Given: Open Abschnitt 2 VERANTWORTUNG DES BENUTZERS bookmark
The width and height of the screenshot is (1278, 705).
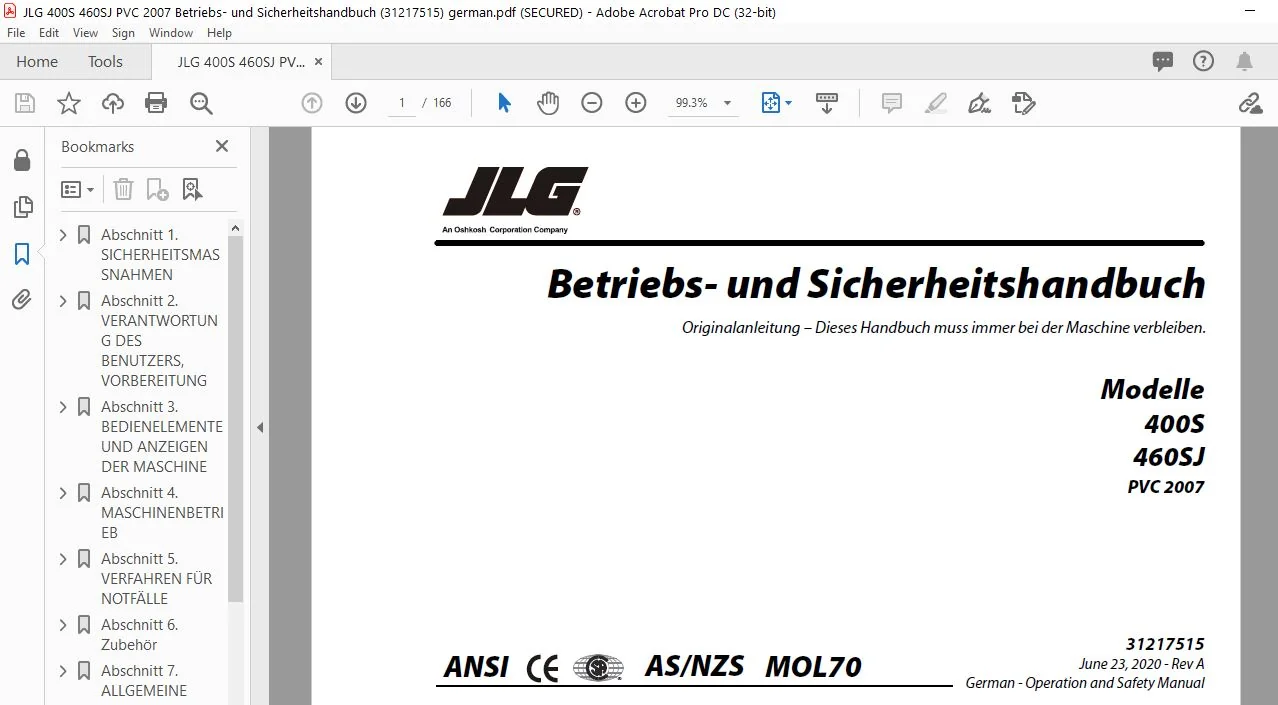Looking at the screenshot, I should [159, 341].
